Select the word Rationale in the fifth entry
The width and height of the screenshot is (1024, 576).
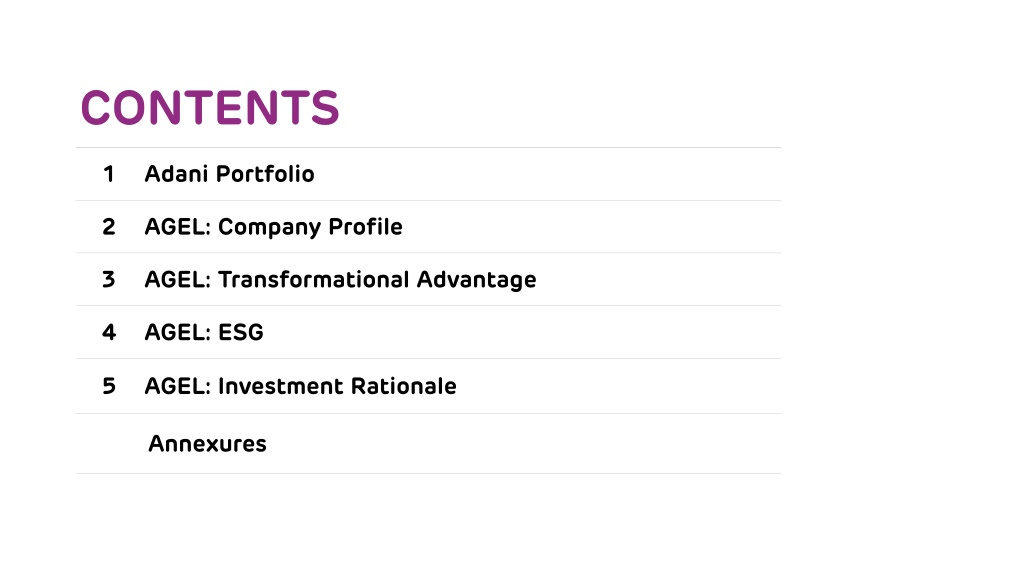404,386
